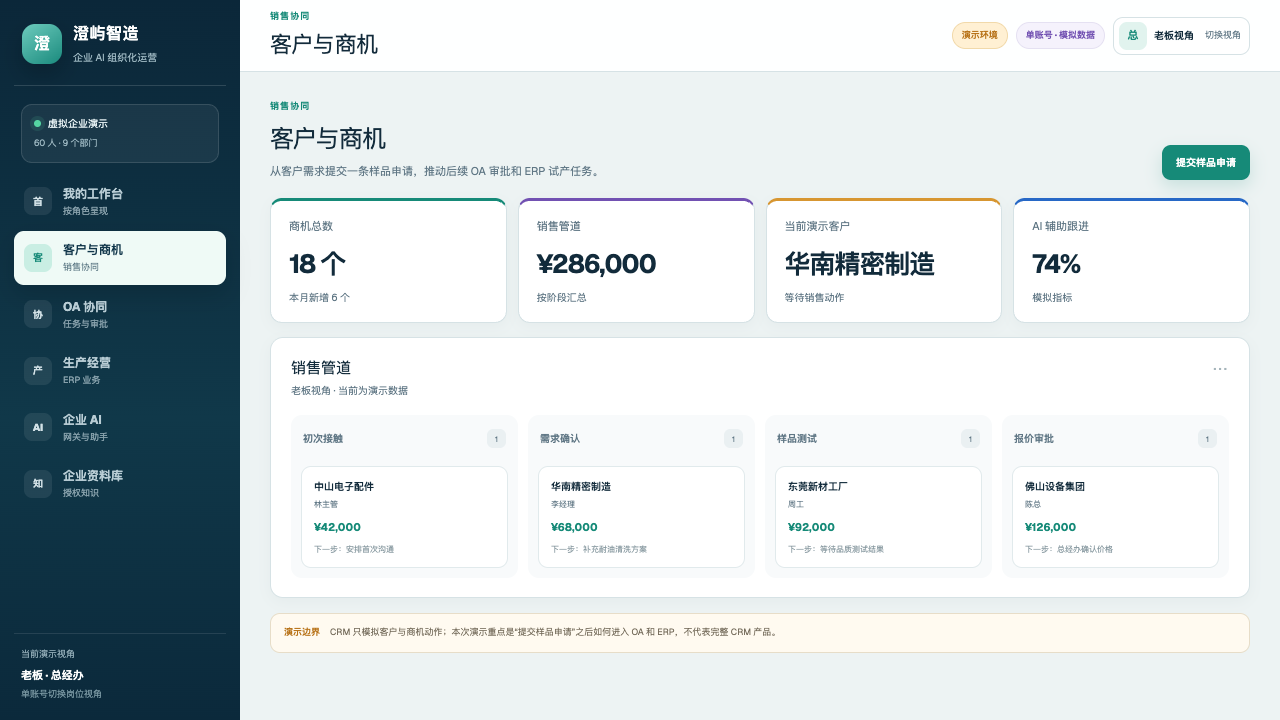Open 企业资料库 menu item

click(x=120, y=484)
